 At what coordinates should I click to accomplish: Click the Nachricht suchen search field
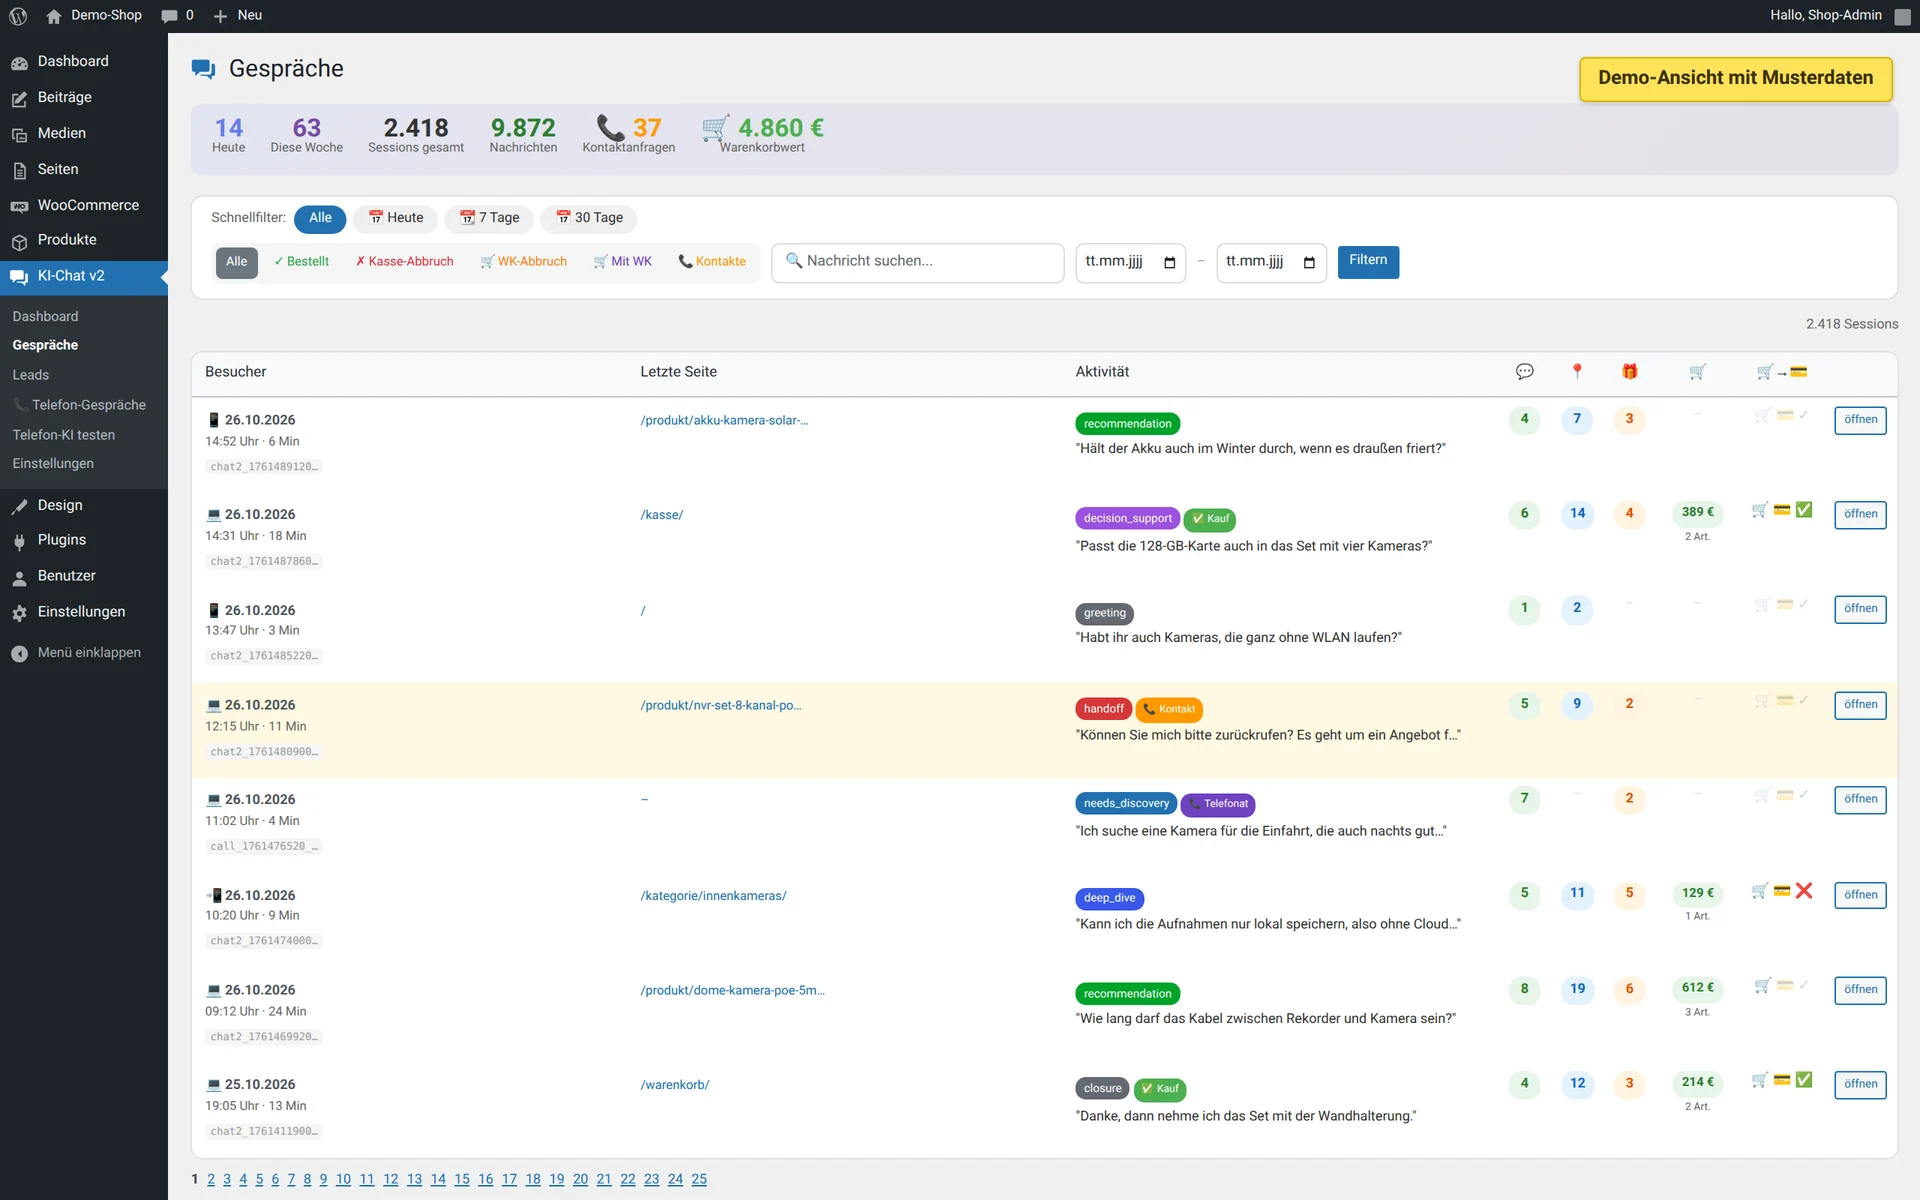coord(917,262)
